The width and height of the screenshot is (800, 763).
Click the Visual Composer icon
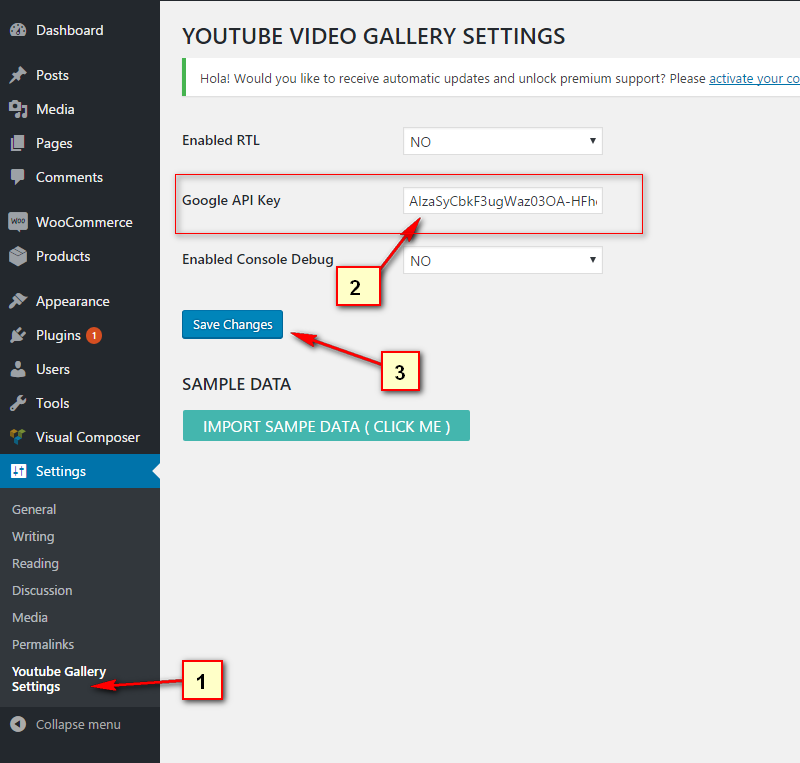click(x=18, y=438)
